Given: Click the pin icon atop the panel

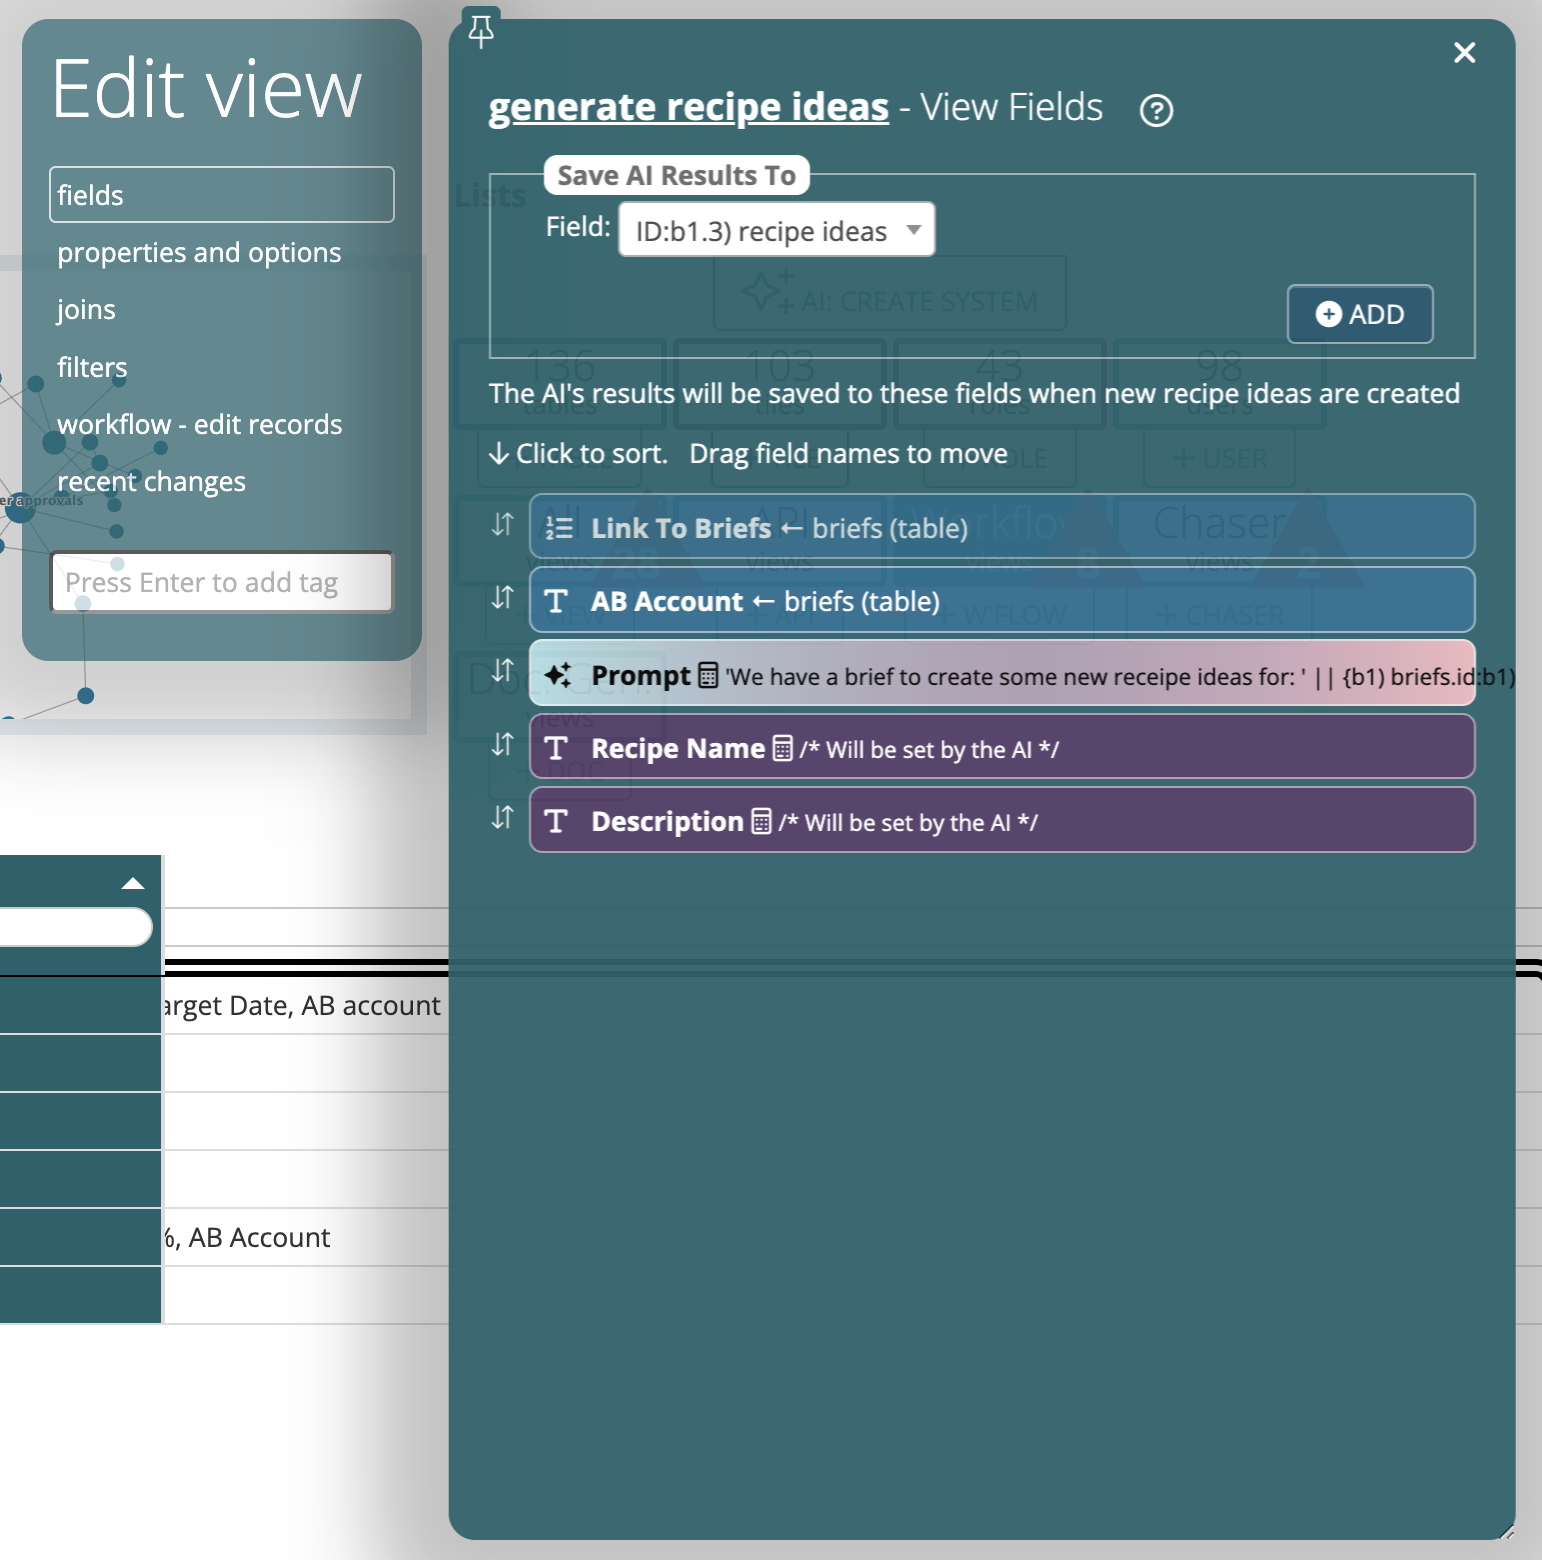Looking at the screenshot, I should 481,30.
